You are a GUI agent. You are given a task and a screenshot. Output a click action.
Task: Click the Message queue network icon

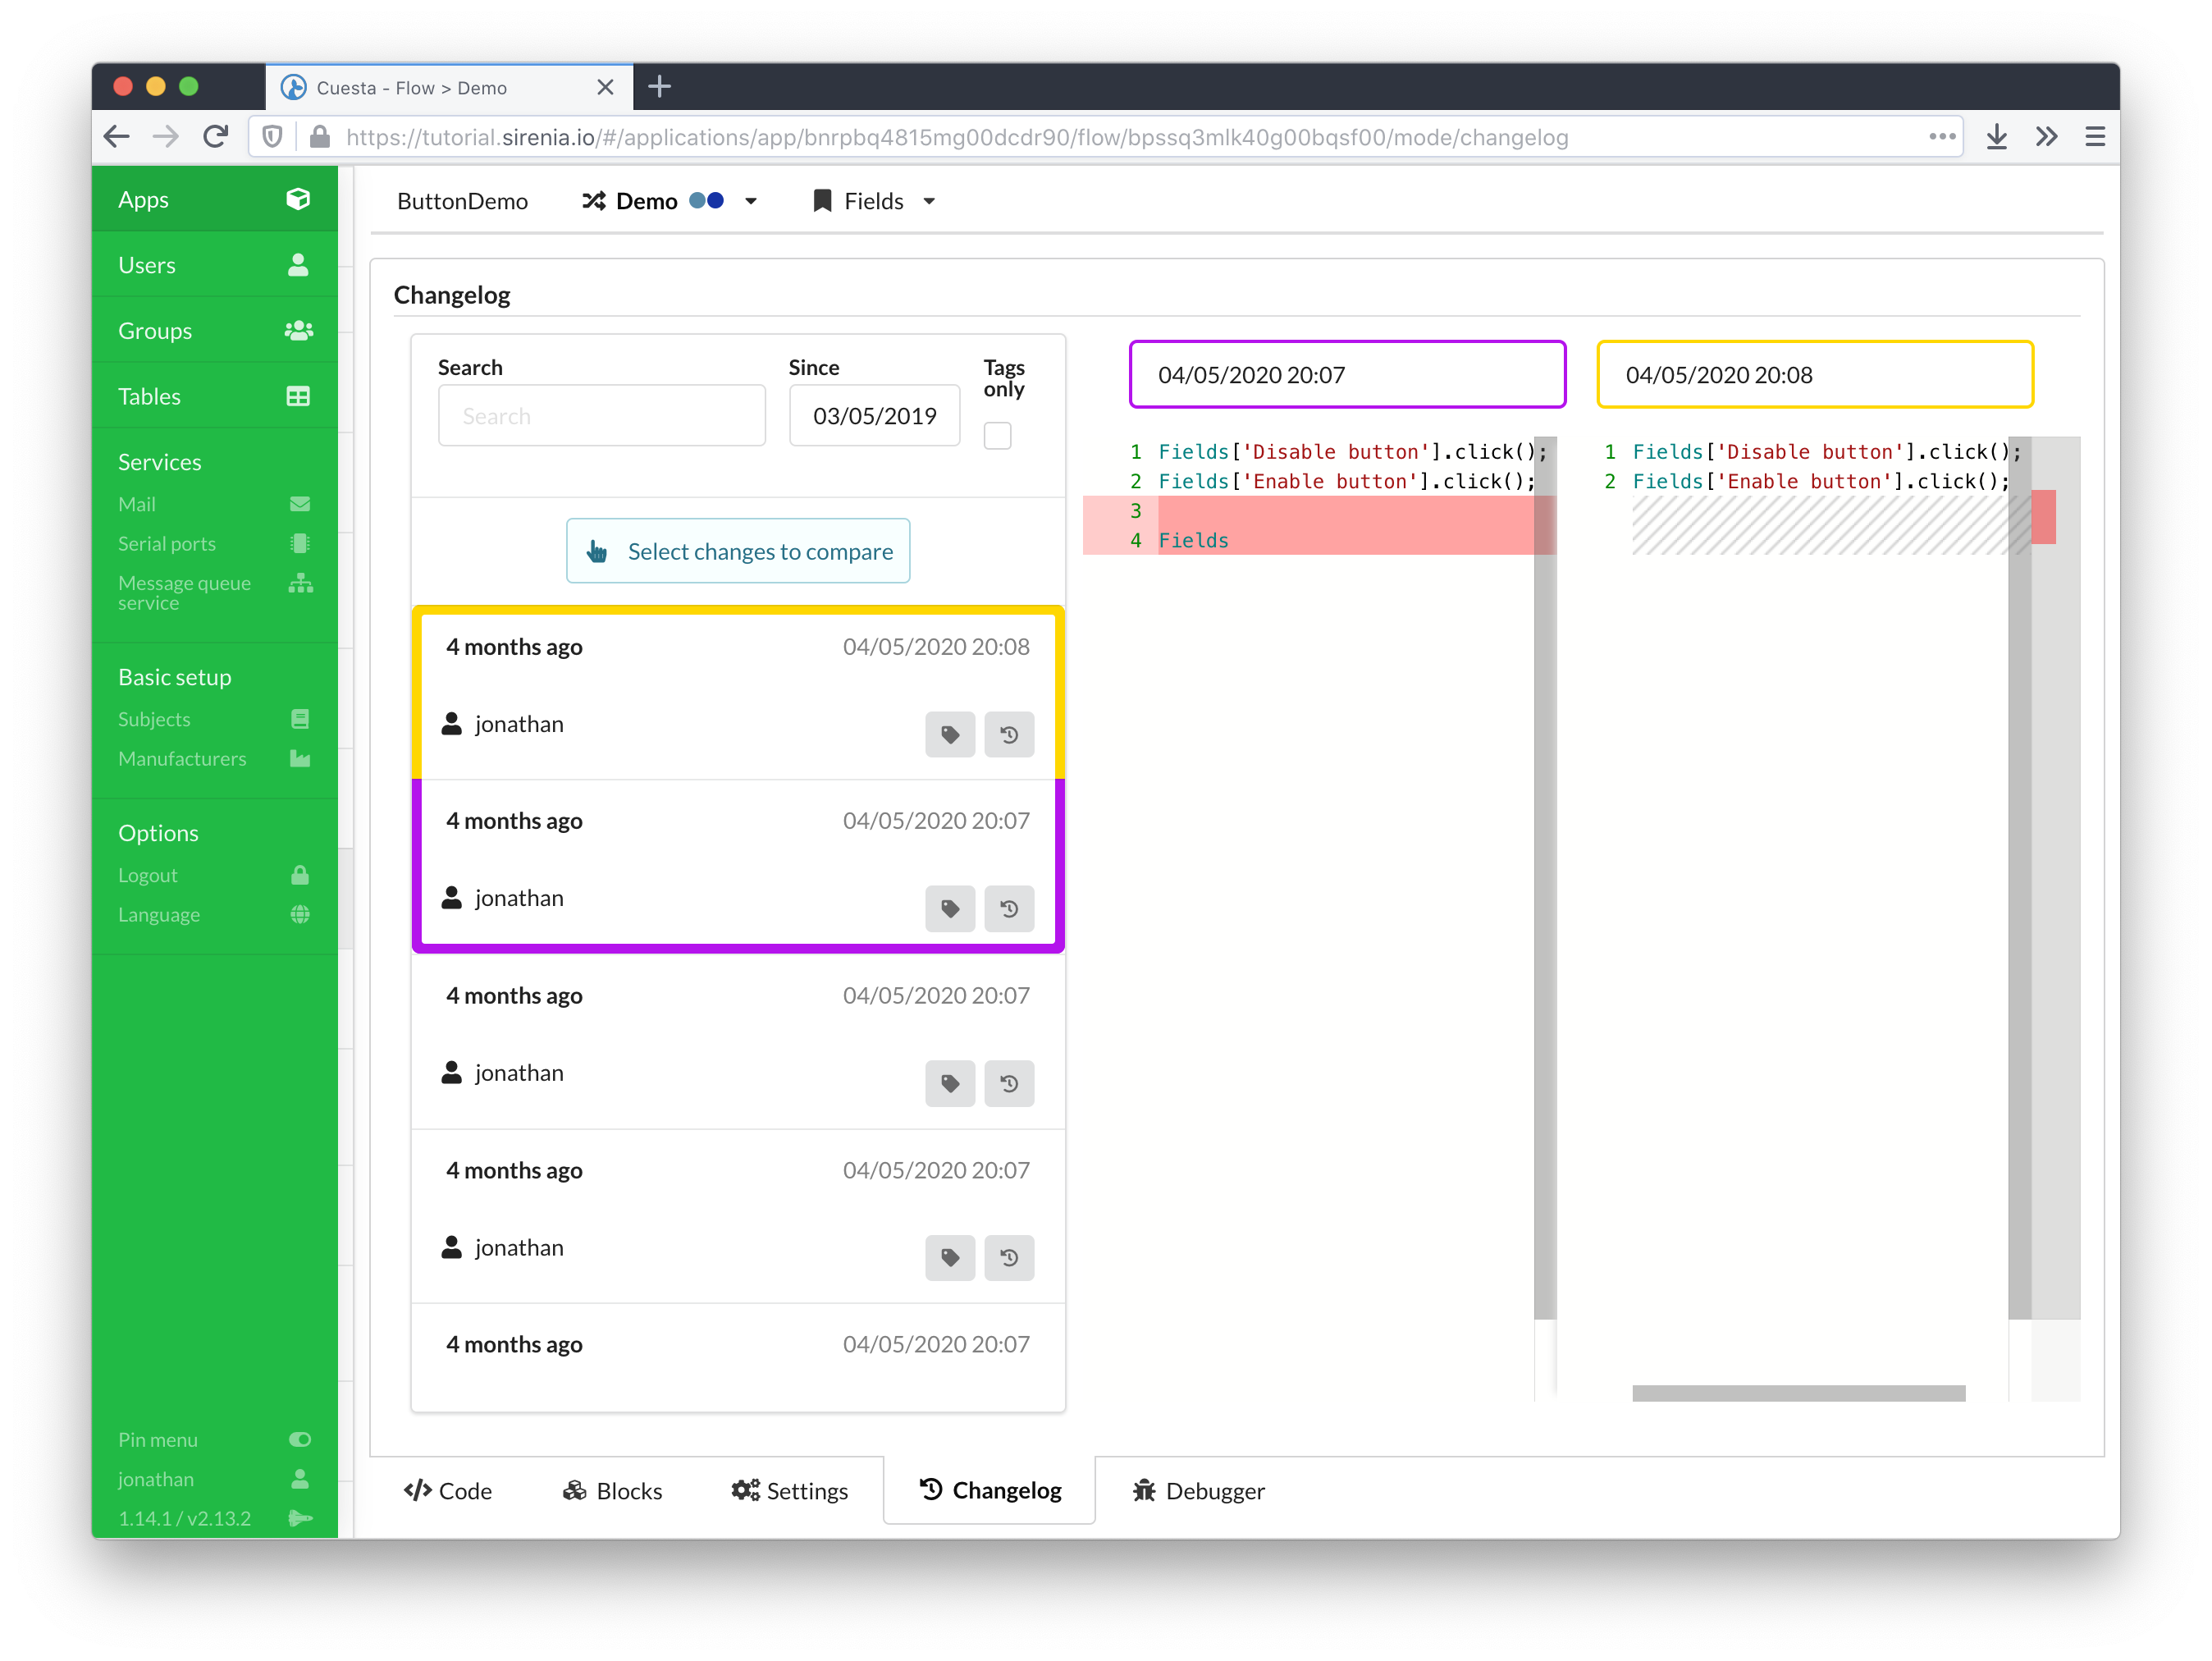[301, 583]
